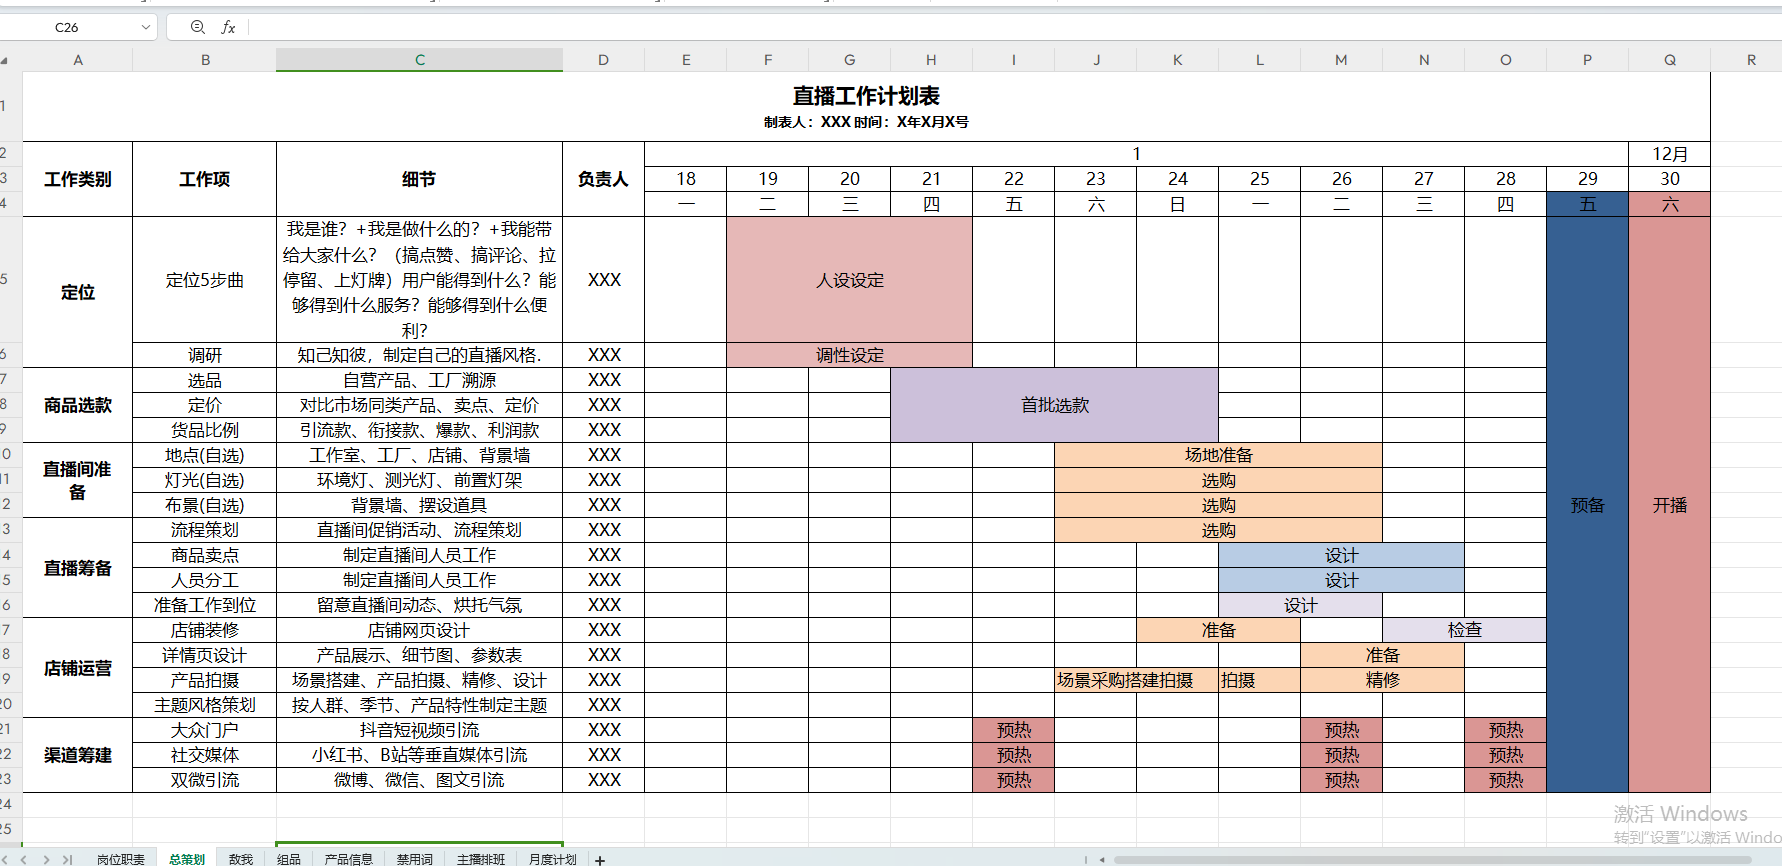The image size is (1782, 866).
Task: Select the 渠道筹建 category cell
Action: tap(78, 755)
